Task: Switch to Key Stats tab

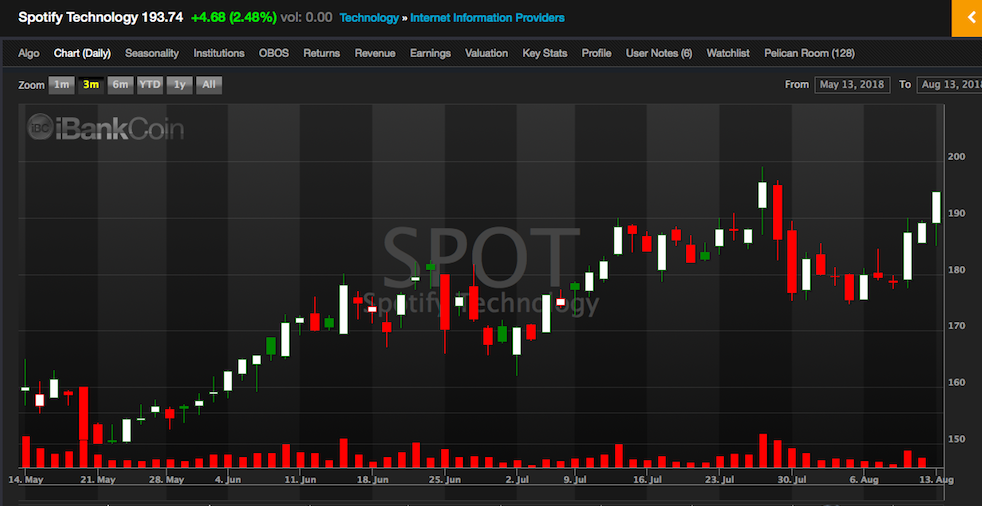Action: click(x=545, y=53)
